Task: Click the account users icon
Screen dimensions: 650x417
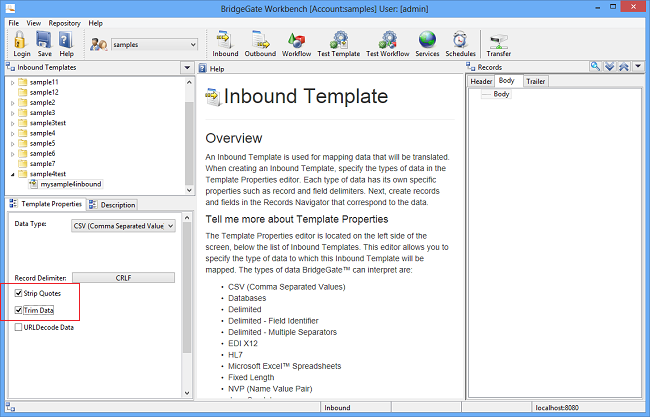Action: pyautogui.click(x=99, y=44)
